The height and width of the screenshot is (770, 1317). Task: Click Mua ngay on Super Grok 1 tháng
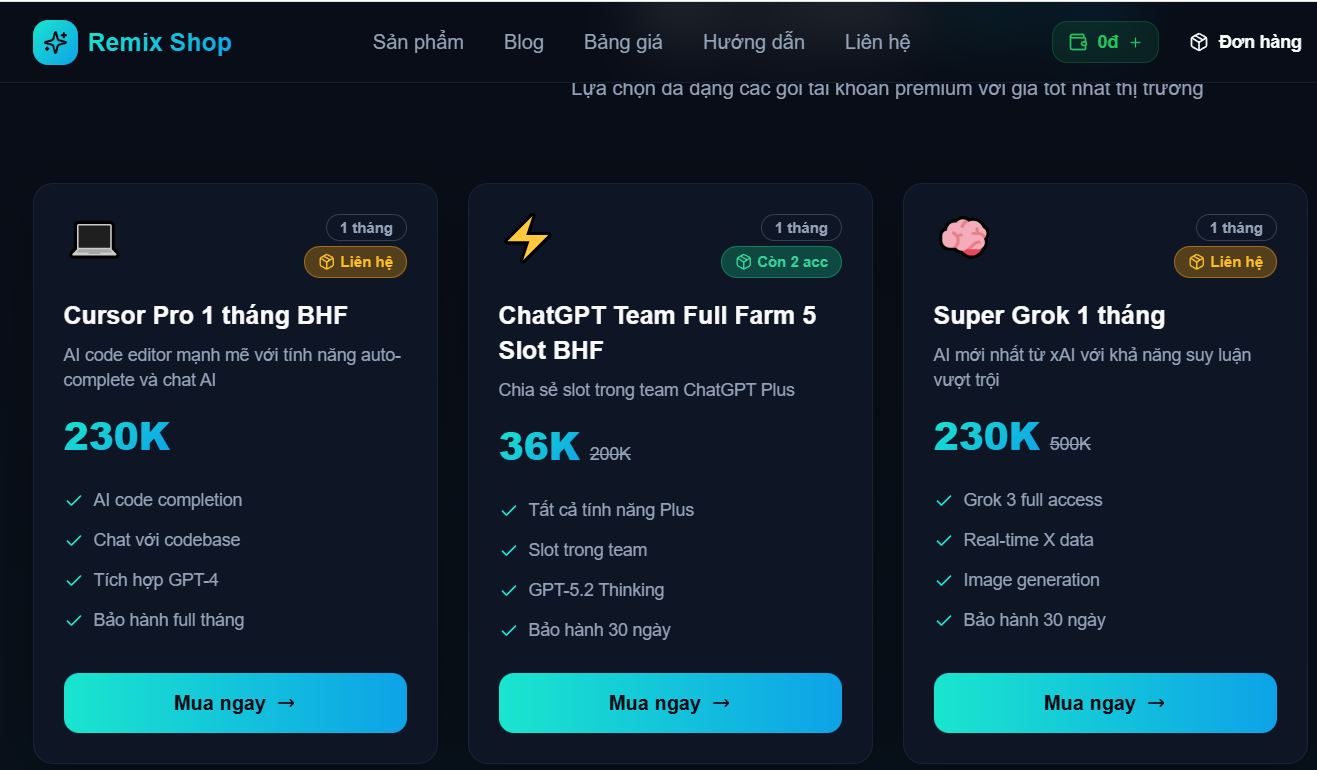pos(1104,703)
